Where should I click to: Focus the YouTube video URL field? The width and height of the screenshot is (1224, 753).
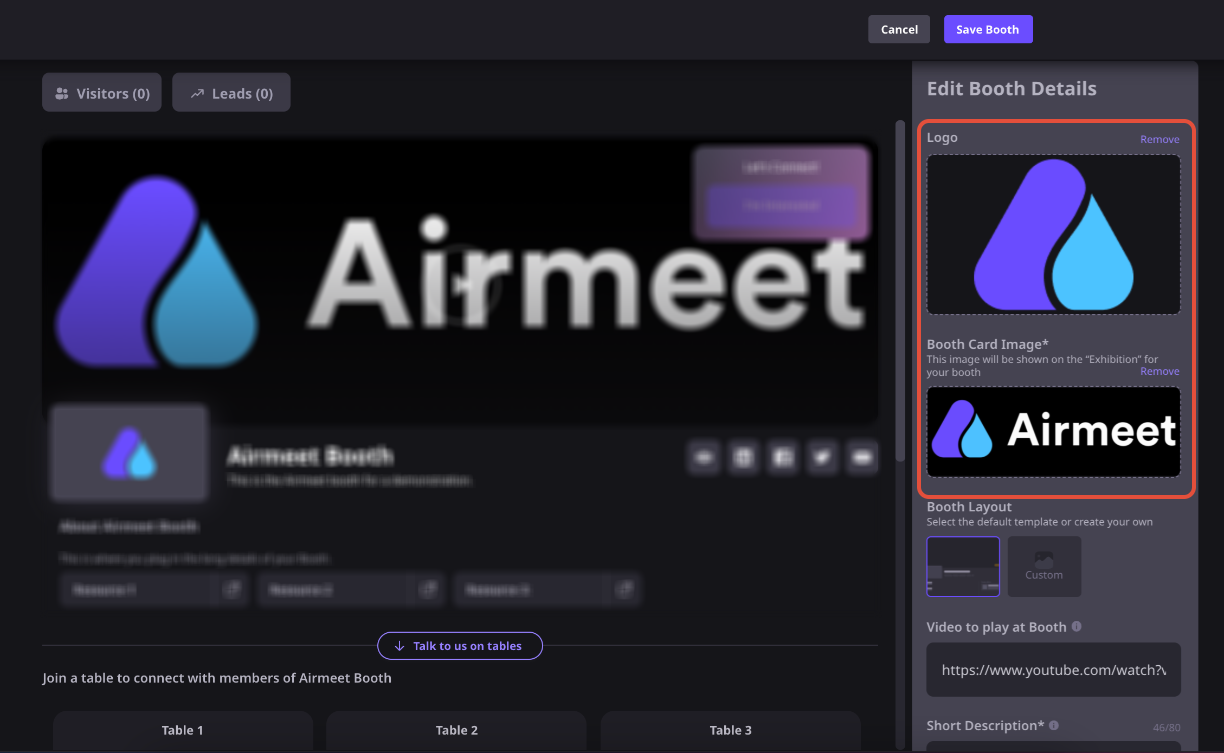1054,670
